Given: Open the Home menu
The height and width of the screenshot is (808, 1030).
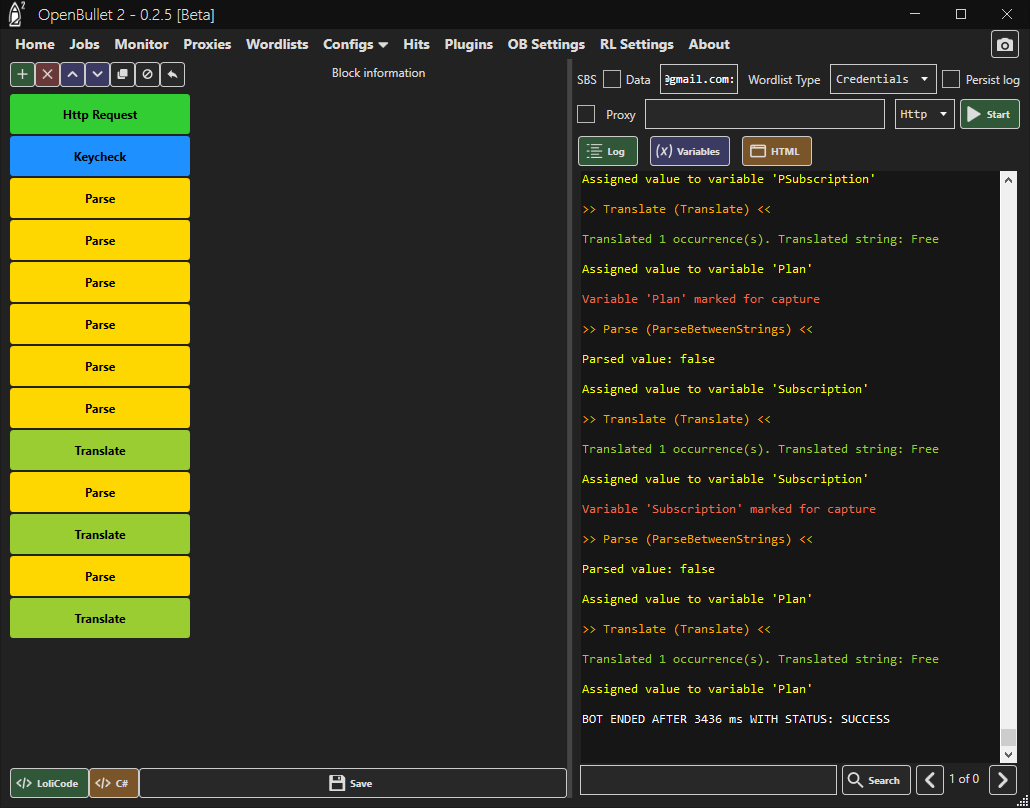Looking at the screenshot, I should click(35, 45).
